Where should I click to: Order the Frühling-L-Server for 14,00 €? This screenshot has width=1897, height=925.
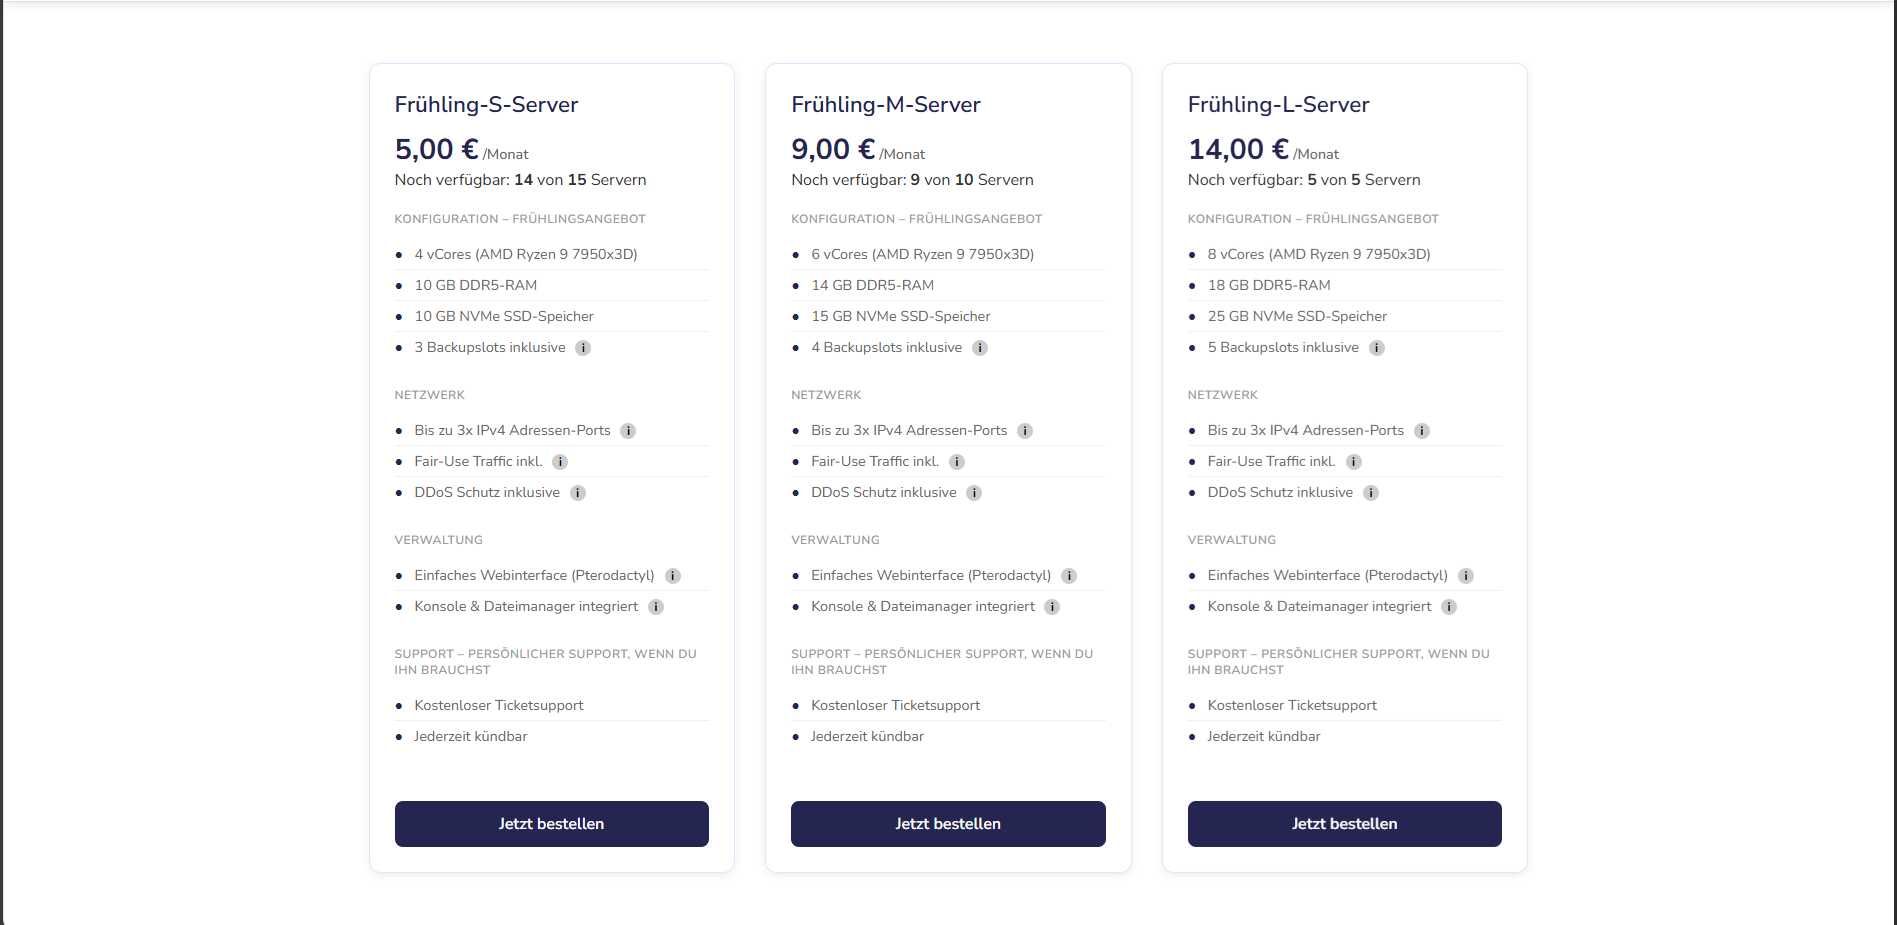click(1344, 823)
